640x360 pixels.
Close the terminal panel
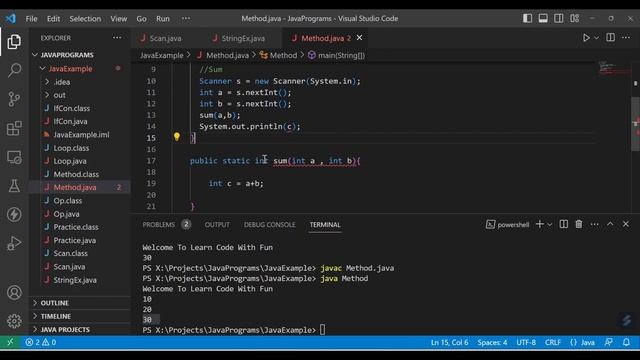coord(626,224)
